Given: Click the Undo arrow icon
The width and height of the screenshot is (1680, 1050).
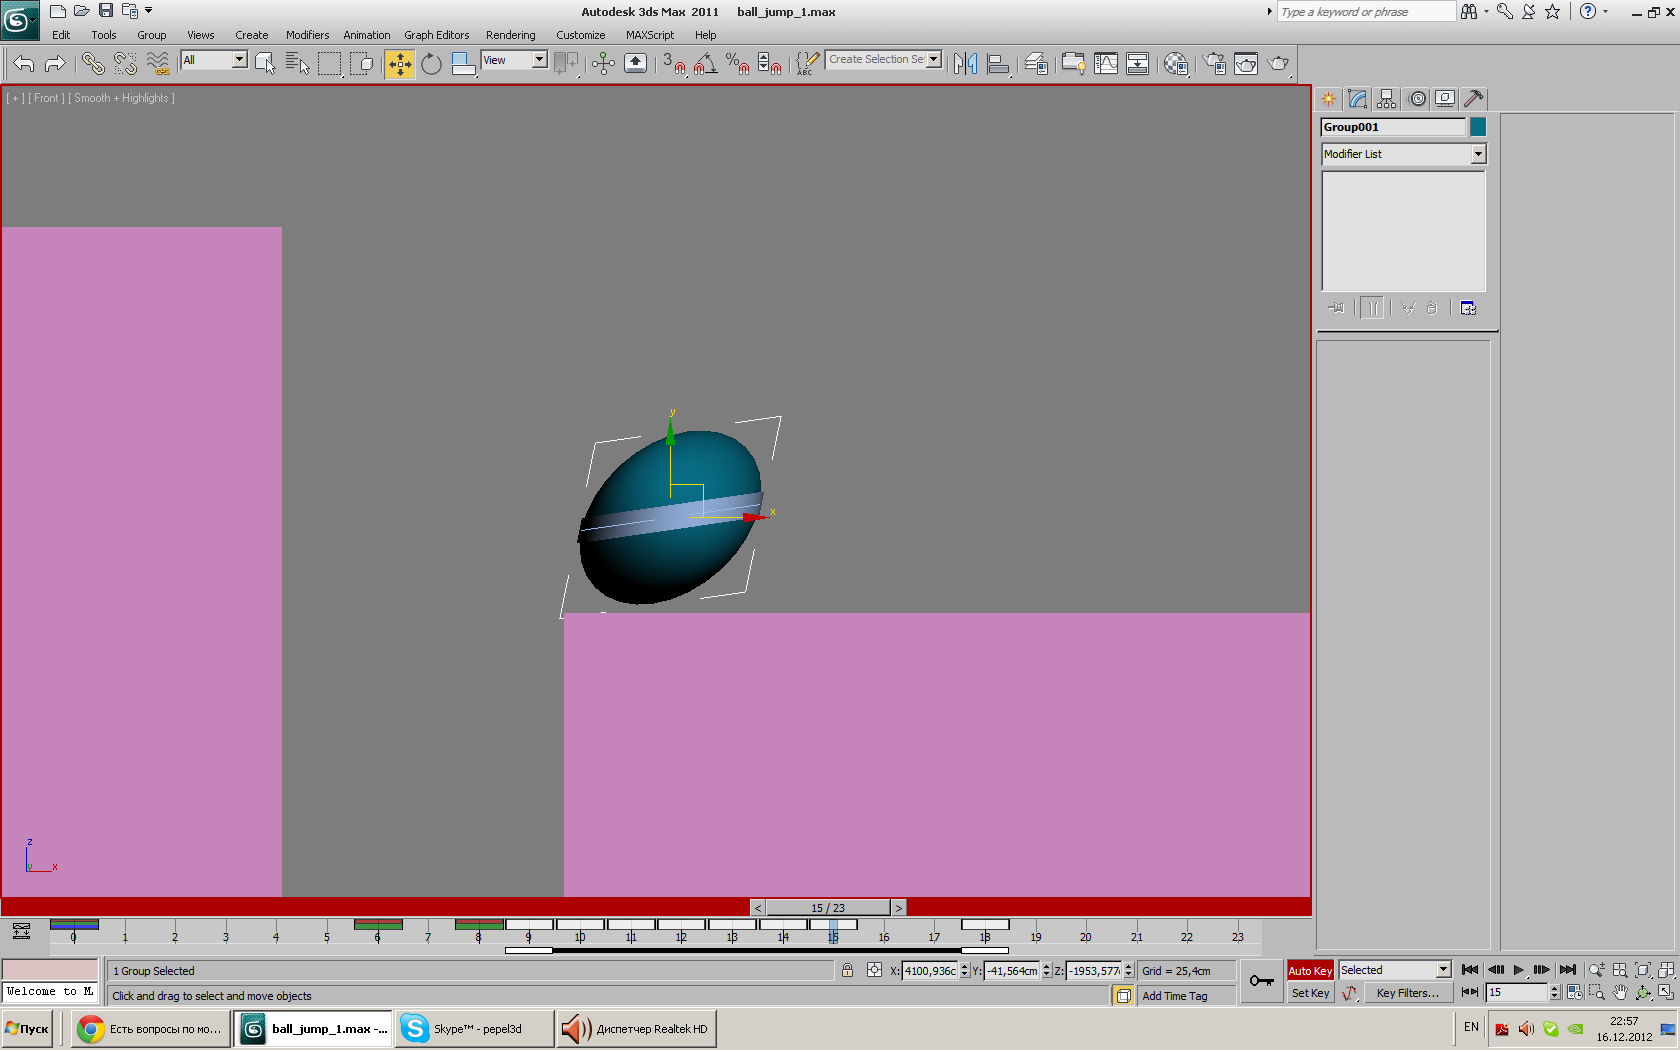Looking at the screenshot, I should (23, 64).
